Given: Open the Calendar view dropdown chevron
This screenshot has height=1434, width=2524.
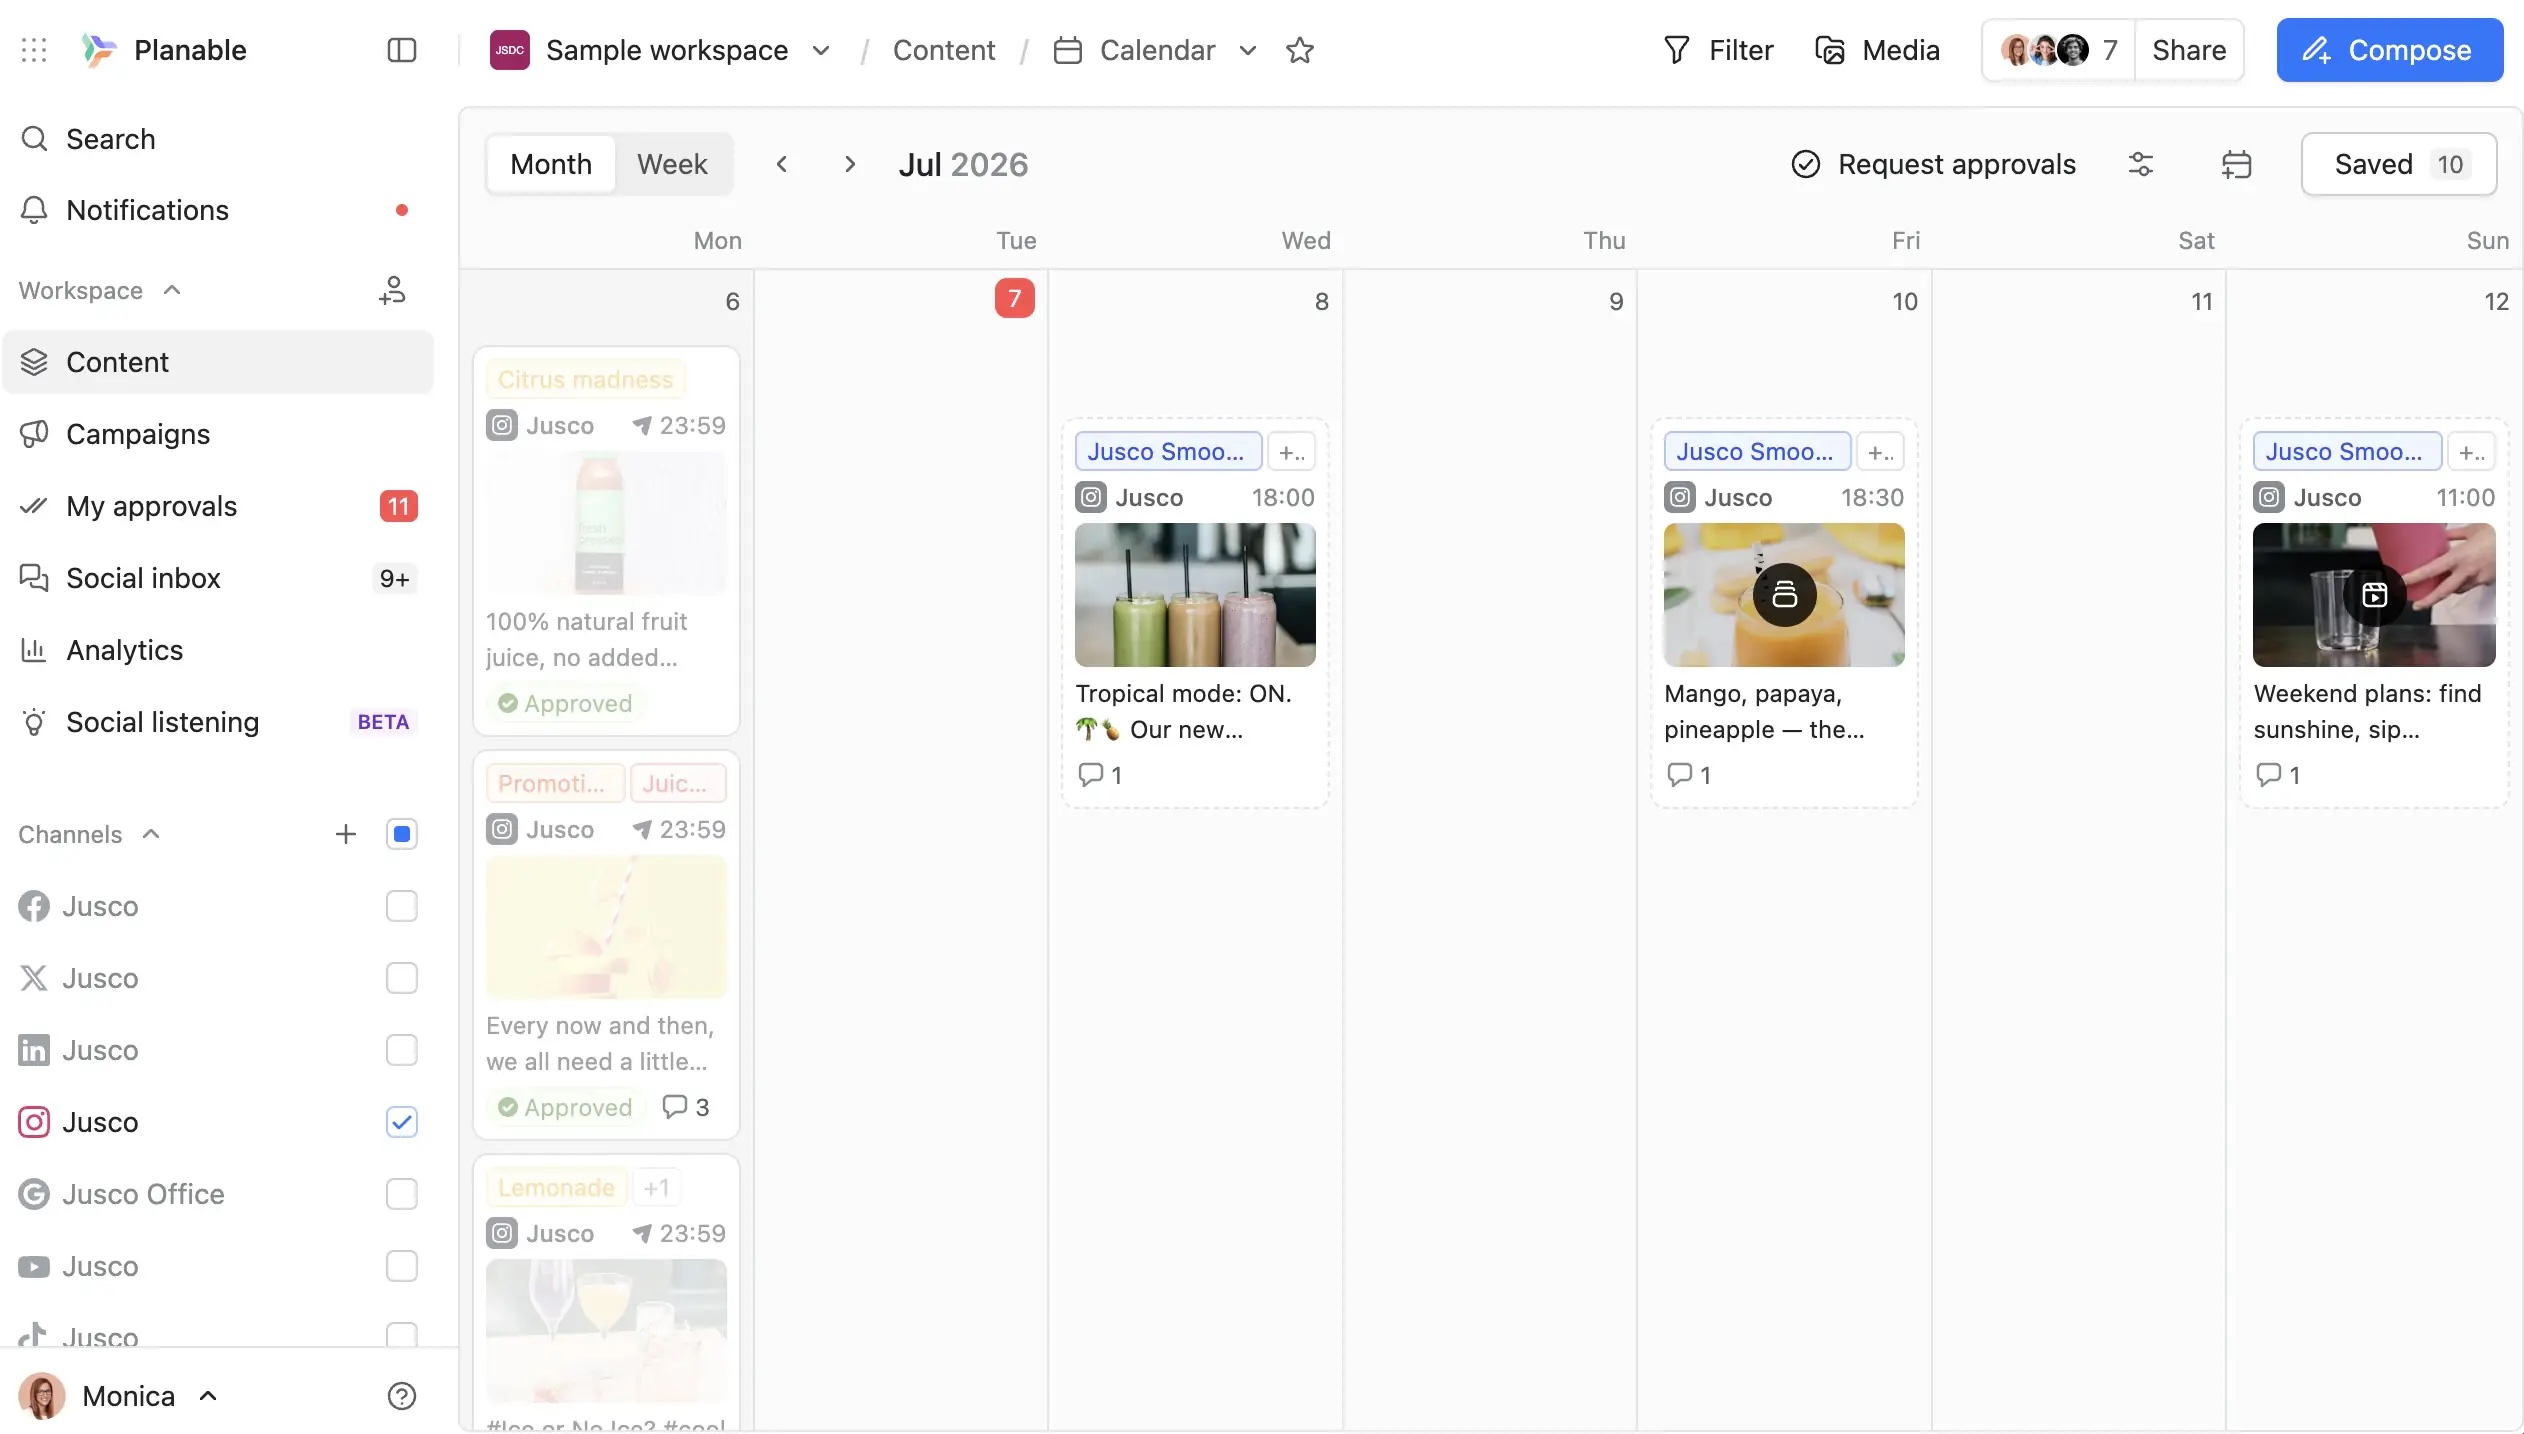Looking at the screenshot, I should (1247, 50).
